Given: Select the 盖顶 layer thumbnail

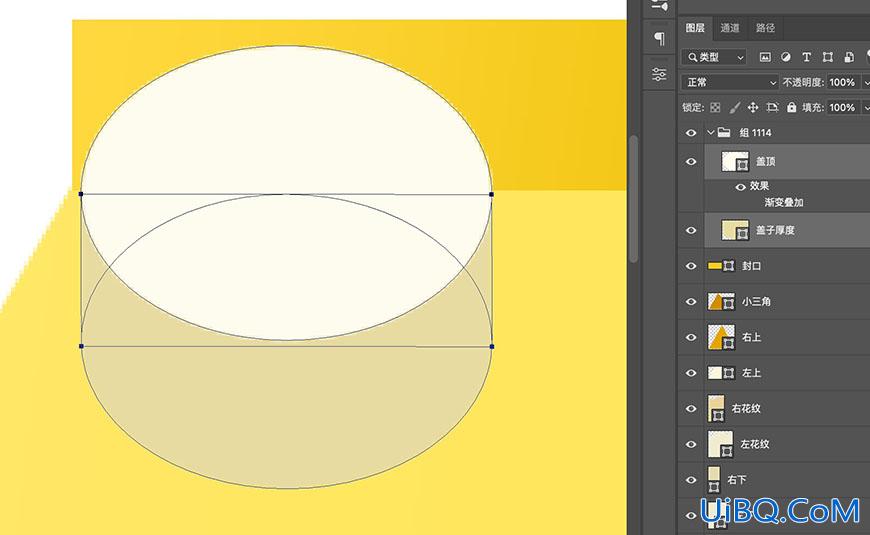Looking at the screenshot, I should [x=735, y=161].
